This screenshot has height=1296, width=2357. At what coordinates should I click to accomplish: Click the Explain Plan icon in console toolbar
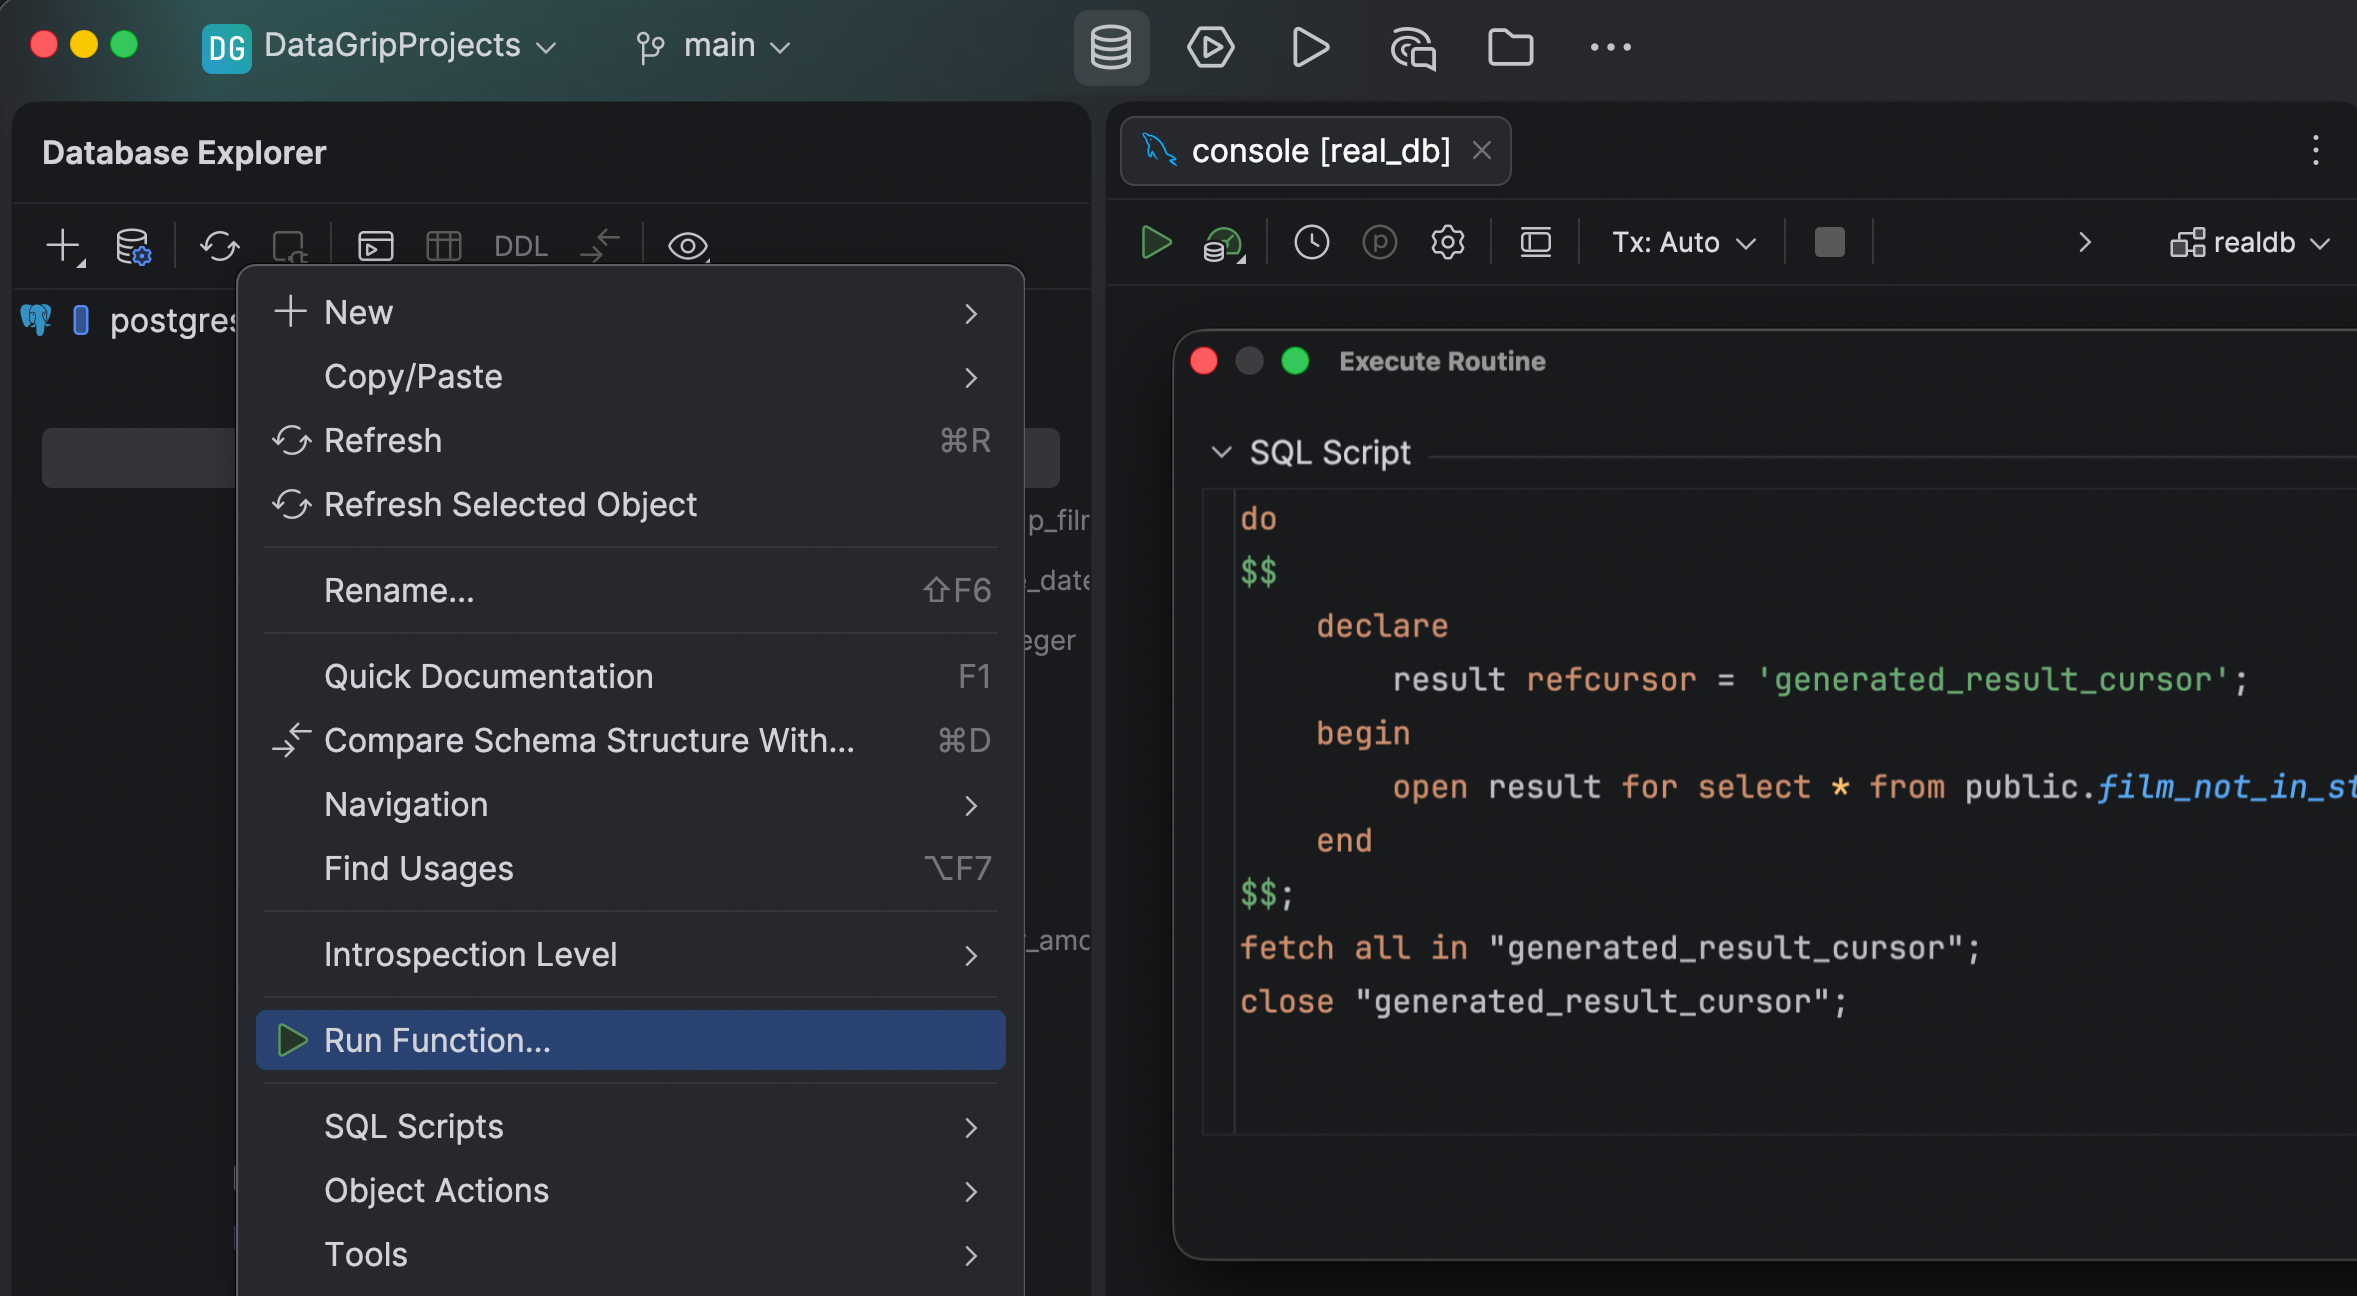coord(1223,243)
